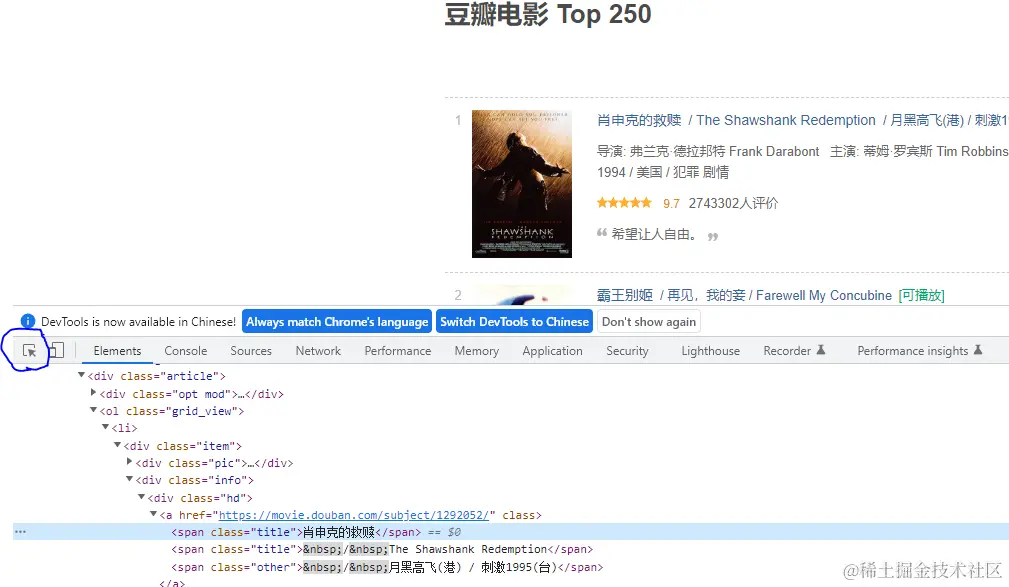1009x587 pixels.
Task: Click rank number 1 beside Shawshank poster
Action: (458, 120)
